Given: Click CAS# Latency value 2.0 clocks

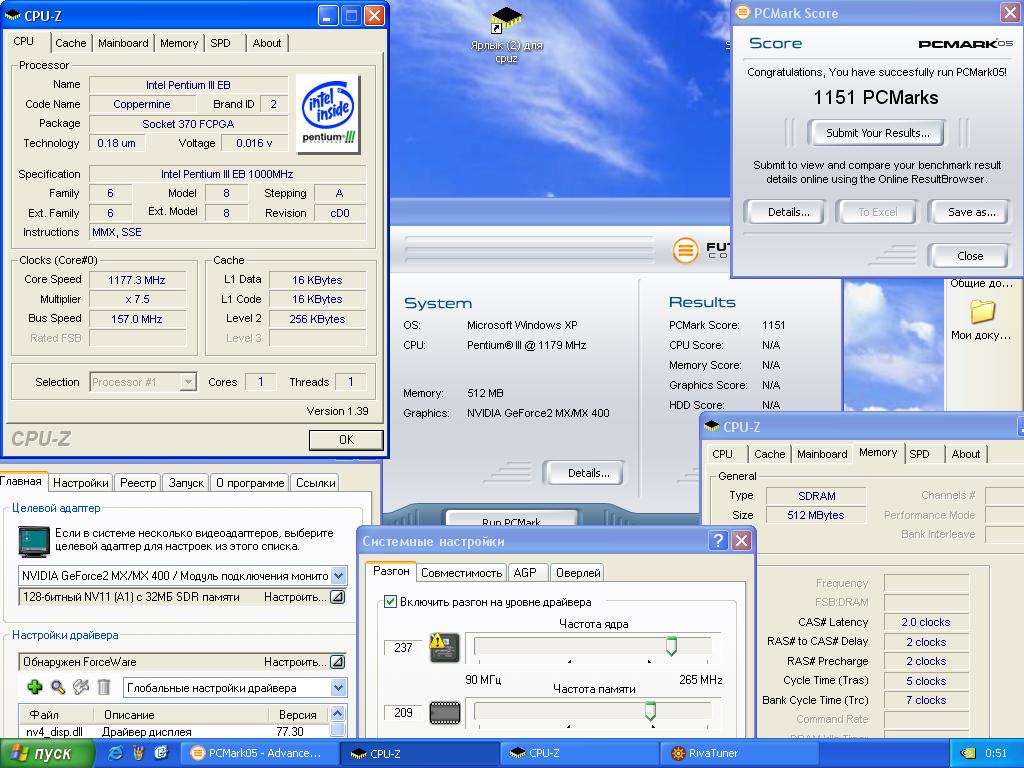Looking at the screenshot, I should tap(925, 622).
